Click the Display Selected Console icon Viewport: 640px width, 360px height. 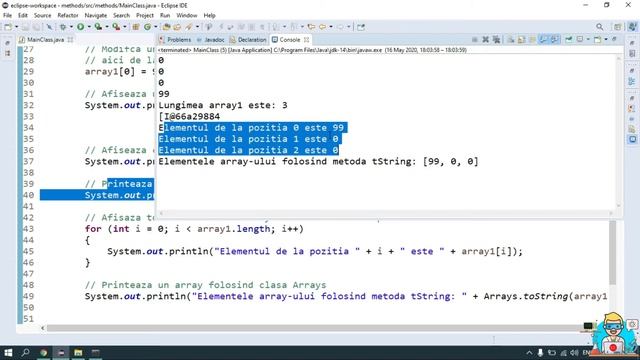tap(580, 40)
